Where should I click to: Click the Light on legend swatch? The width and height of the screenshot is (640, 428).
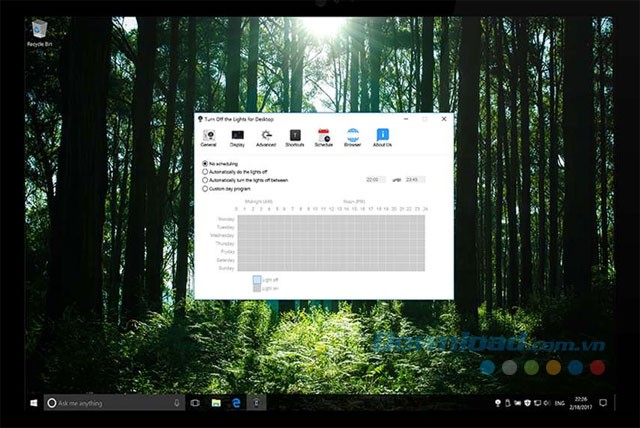[x=257, y=287]
